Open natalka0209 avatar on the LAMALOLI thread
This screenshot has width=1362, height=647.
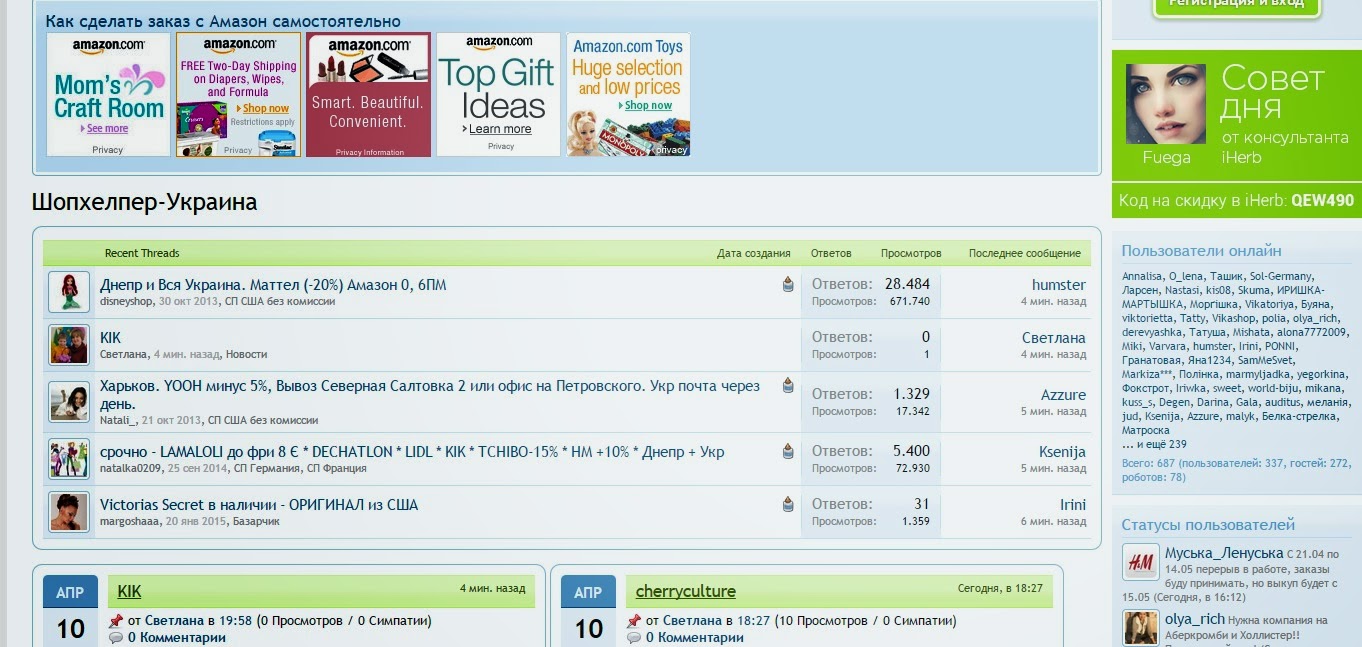point(69,459)
